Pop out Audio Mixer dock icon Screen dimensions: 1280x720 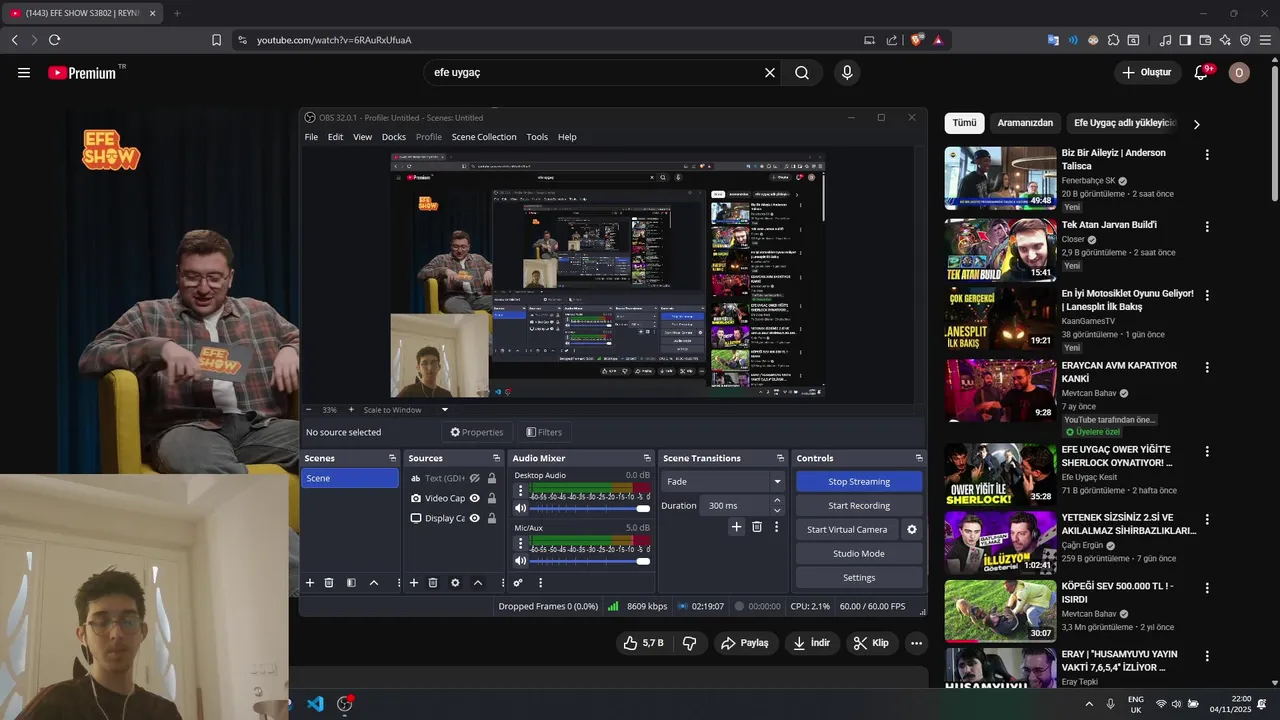pyautogui.click(x=648, y=458)
